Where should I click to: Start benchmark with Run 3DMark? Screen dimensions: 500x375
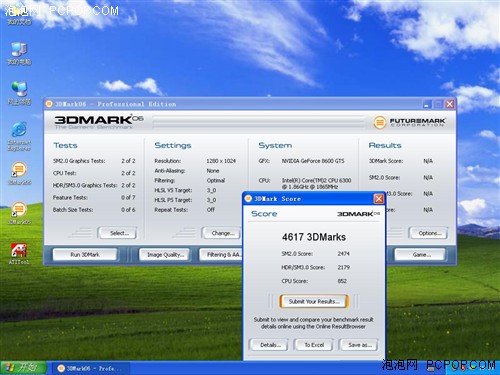(x=85, y=255)
